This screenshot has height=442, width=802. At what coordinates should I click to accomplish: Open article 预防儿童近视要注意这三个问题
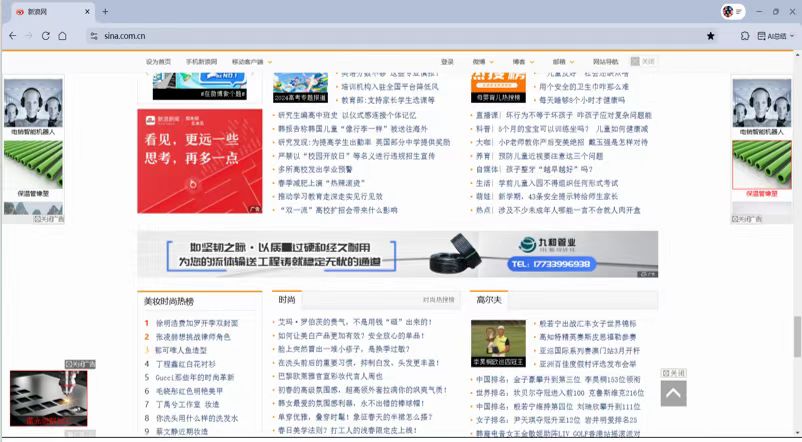click(540, 156)
